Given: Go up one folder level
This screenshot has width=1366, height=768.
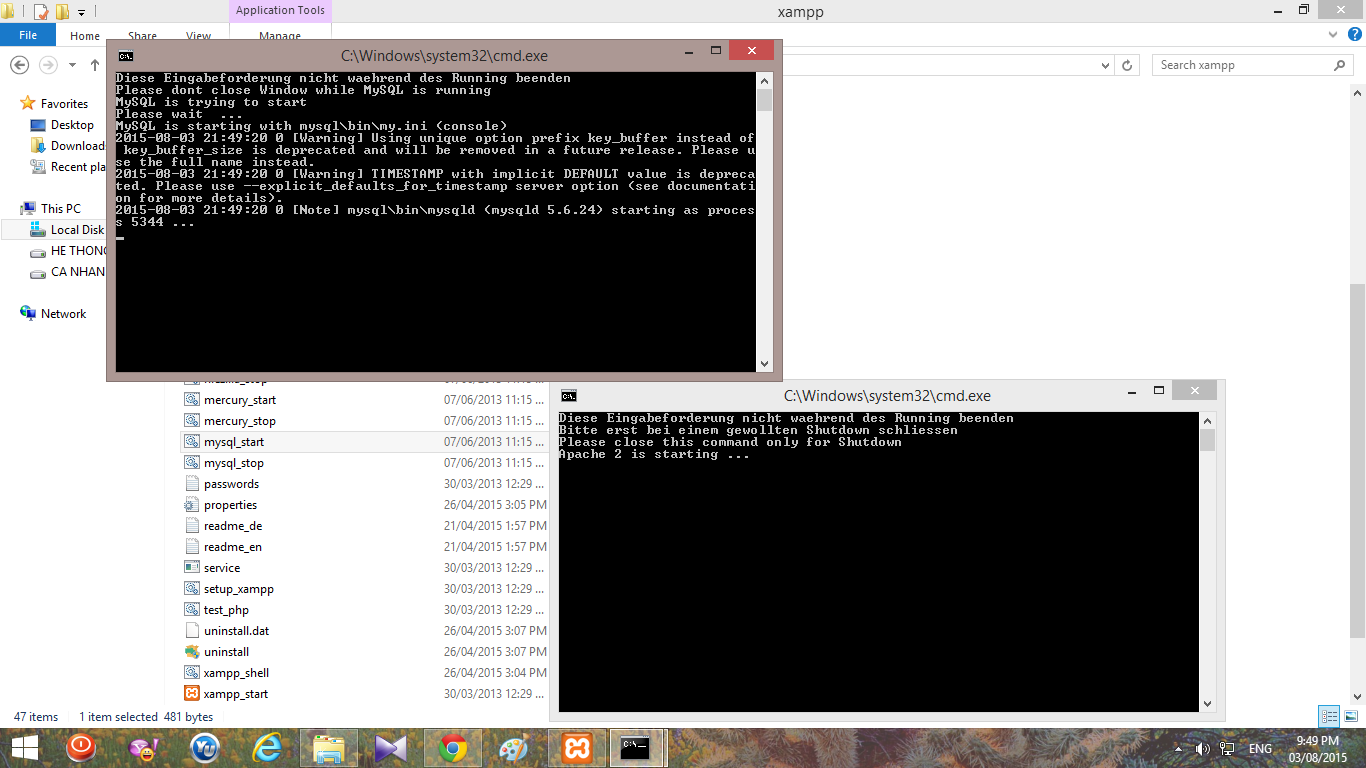Looking at the screenshot, I should (x=95, y=65).
